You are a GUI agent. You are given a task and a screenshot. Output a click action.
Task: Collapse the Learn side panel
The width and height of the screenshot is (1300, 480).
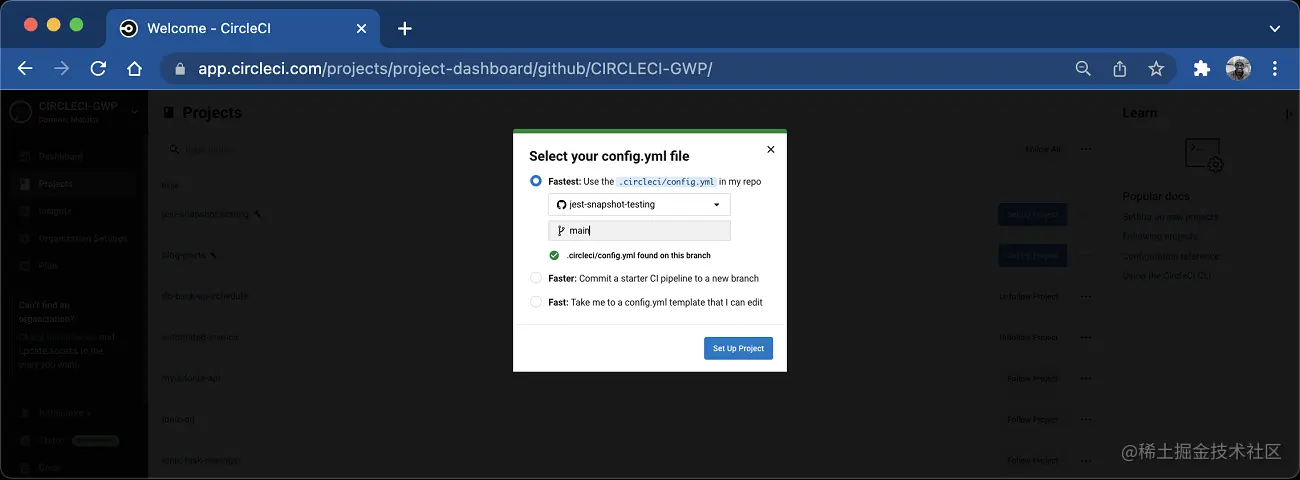(x=1289, y=113)
